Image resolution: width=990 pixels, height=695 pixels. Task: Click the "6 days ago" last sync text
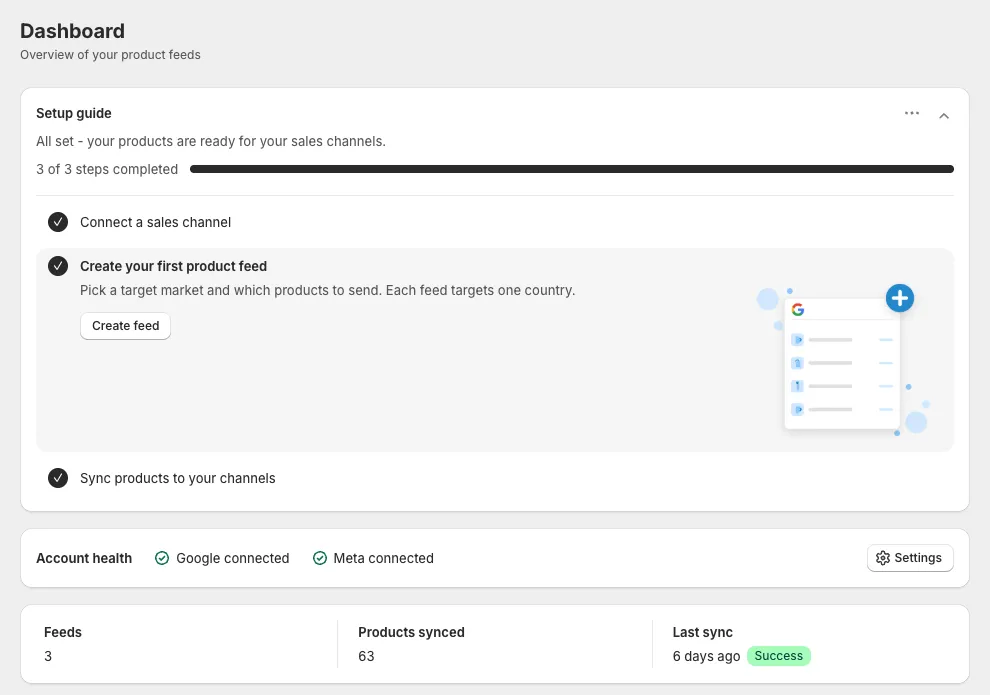[x=706, y=656]
